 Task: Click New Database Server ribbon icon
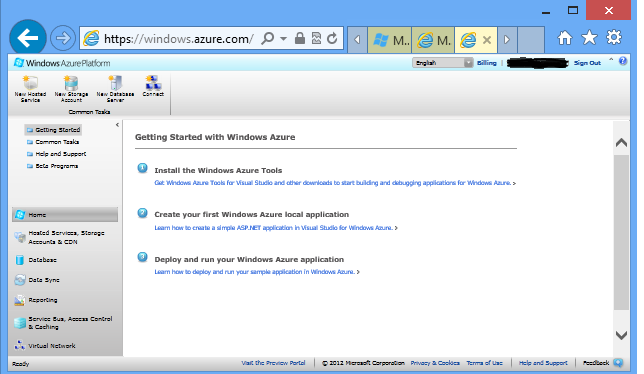(x=115, y=89)
